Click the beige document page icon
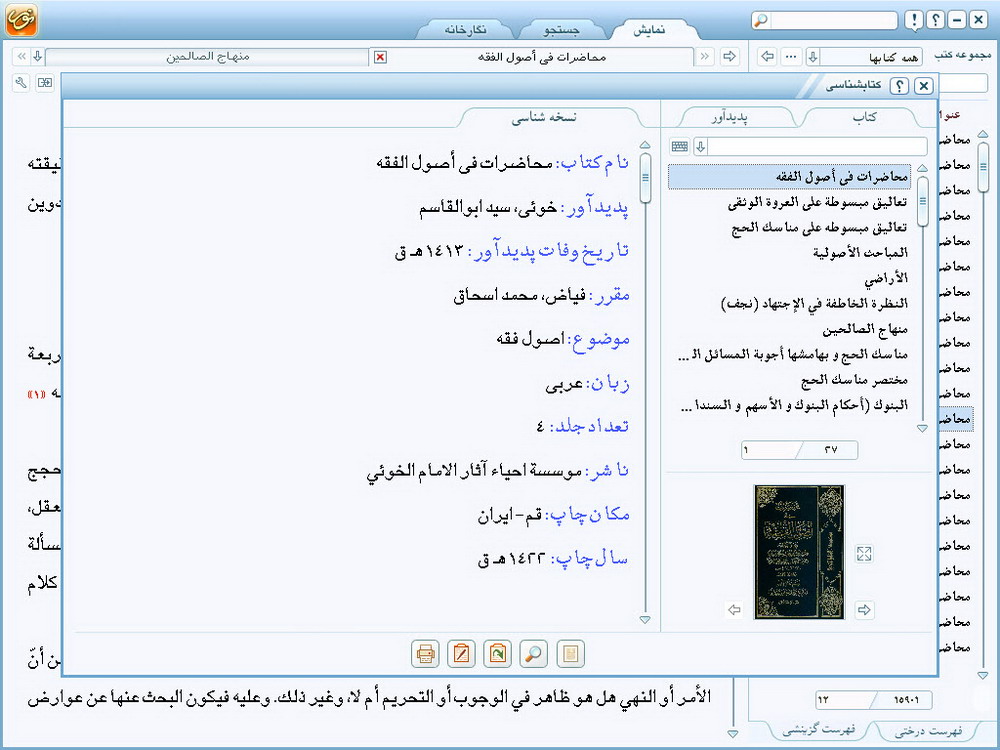This screenshot has width=1000, height=750. (570, 654)
